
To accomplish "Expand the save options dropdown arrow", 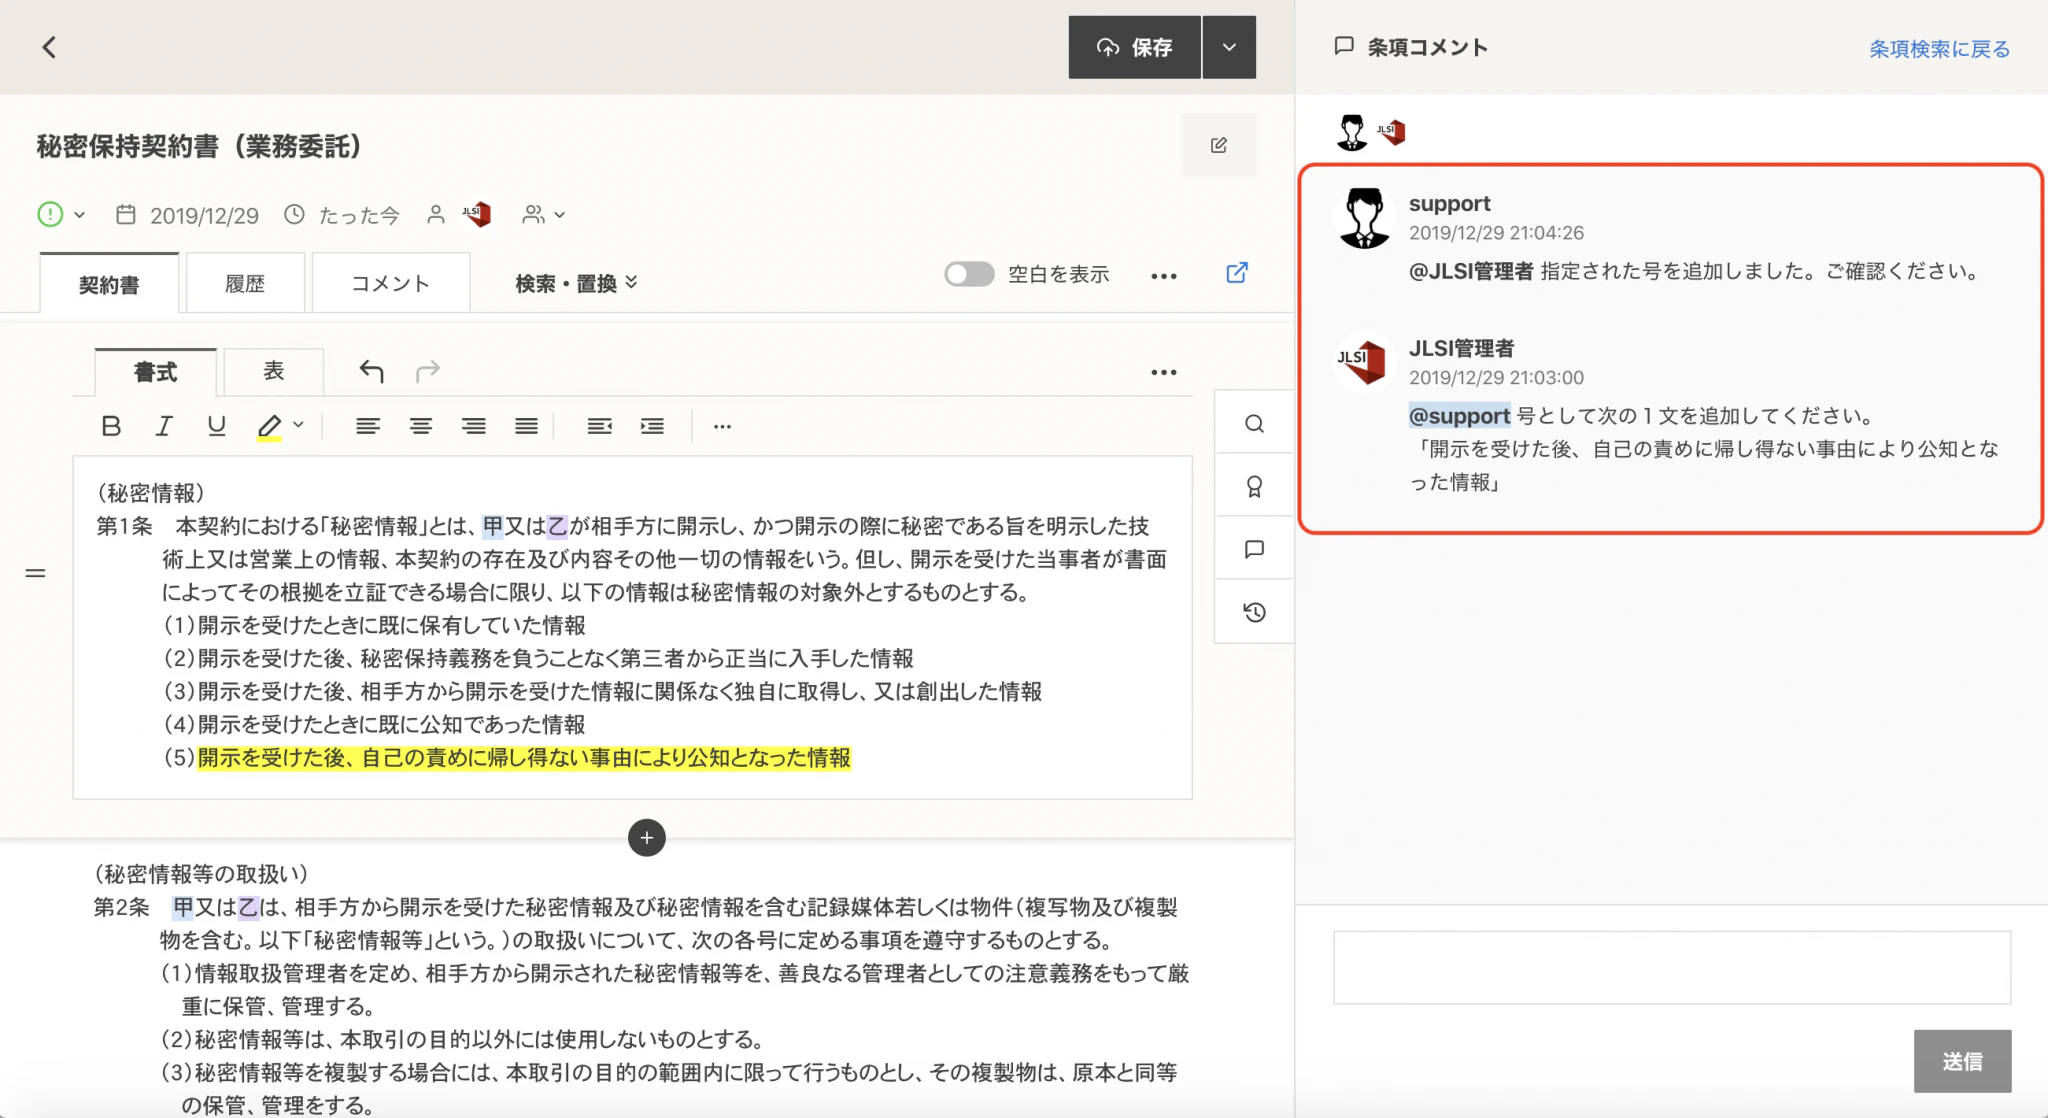I will coord(1229,47).
